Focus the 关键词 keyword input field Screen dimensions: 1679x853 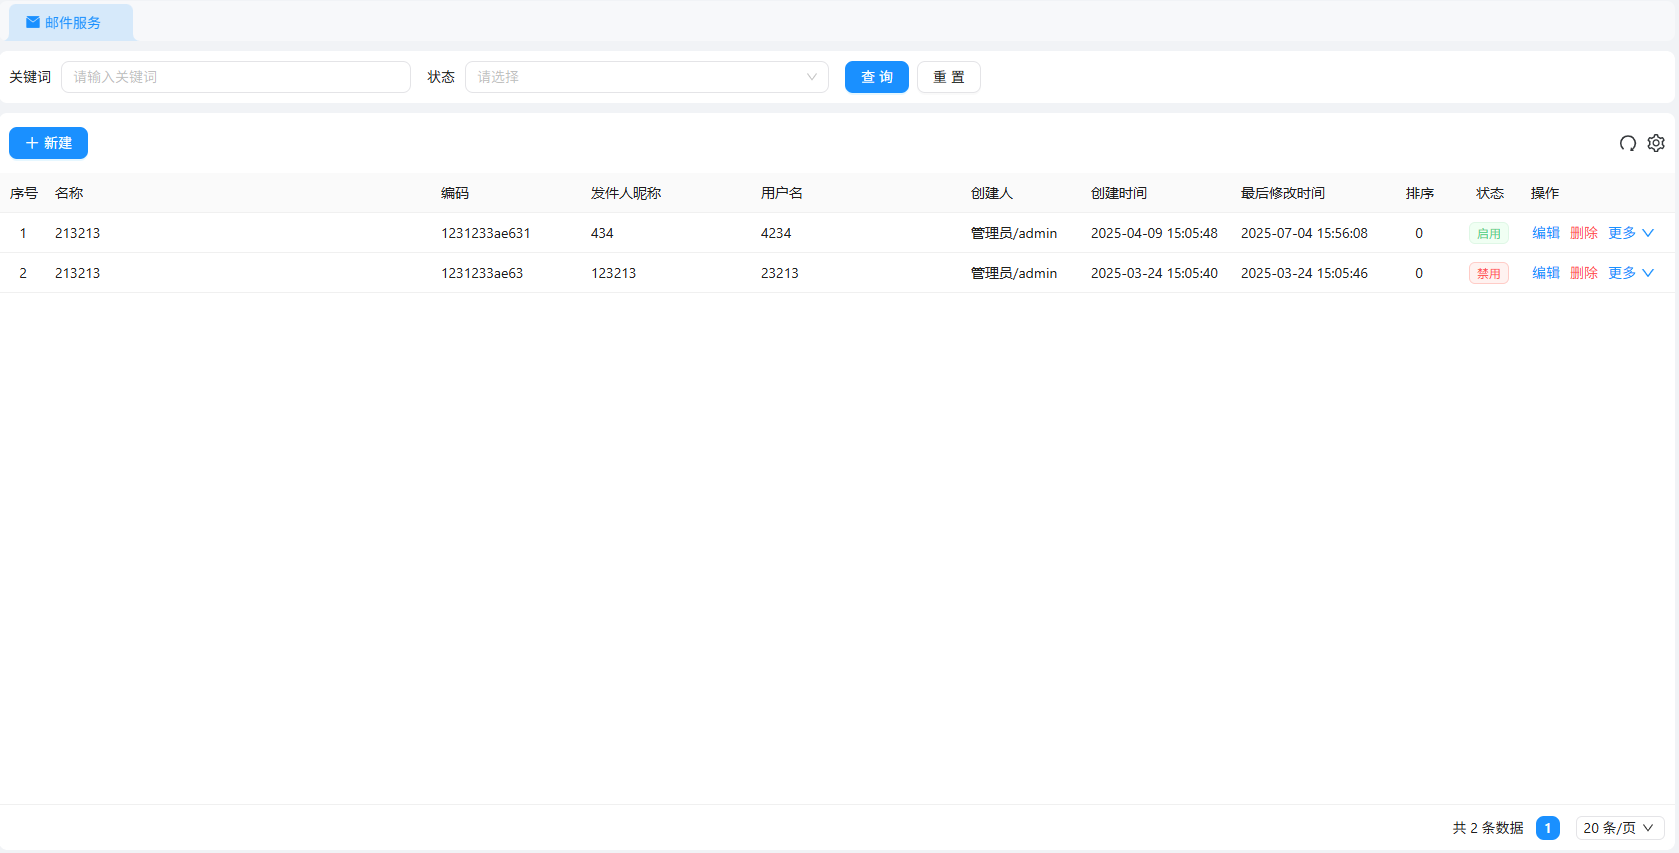click(x=236, y=77)
